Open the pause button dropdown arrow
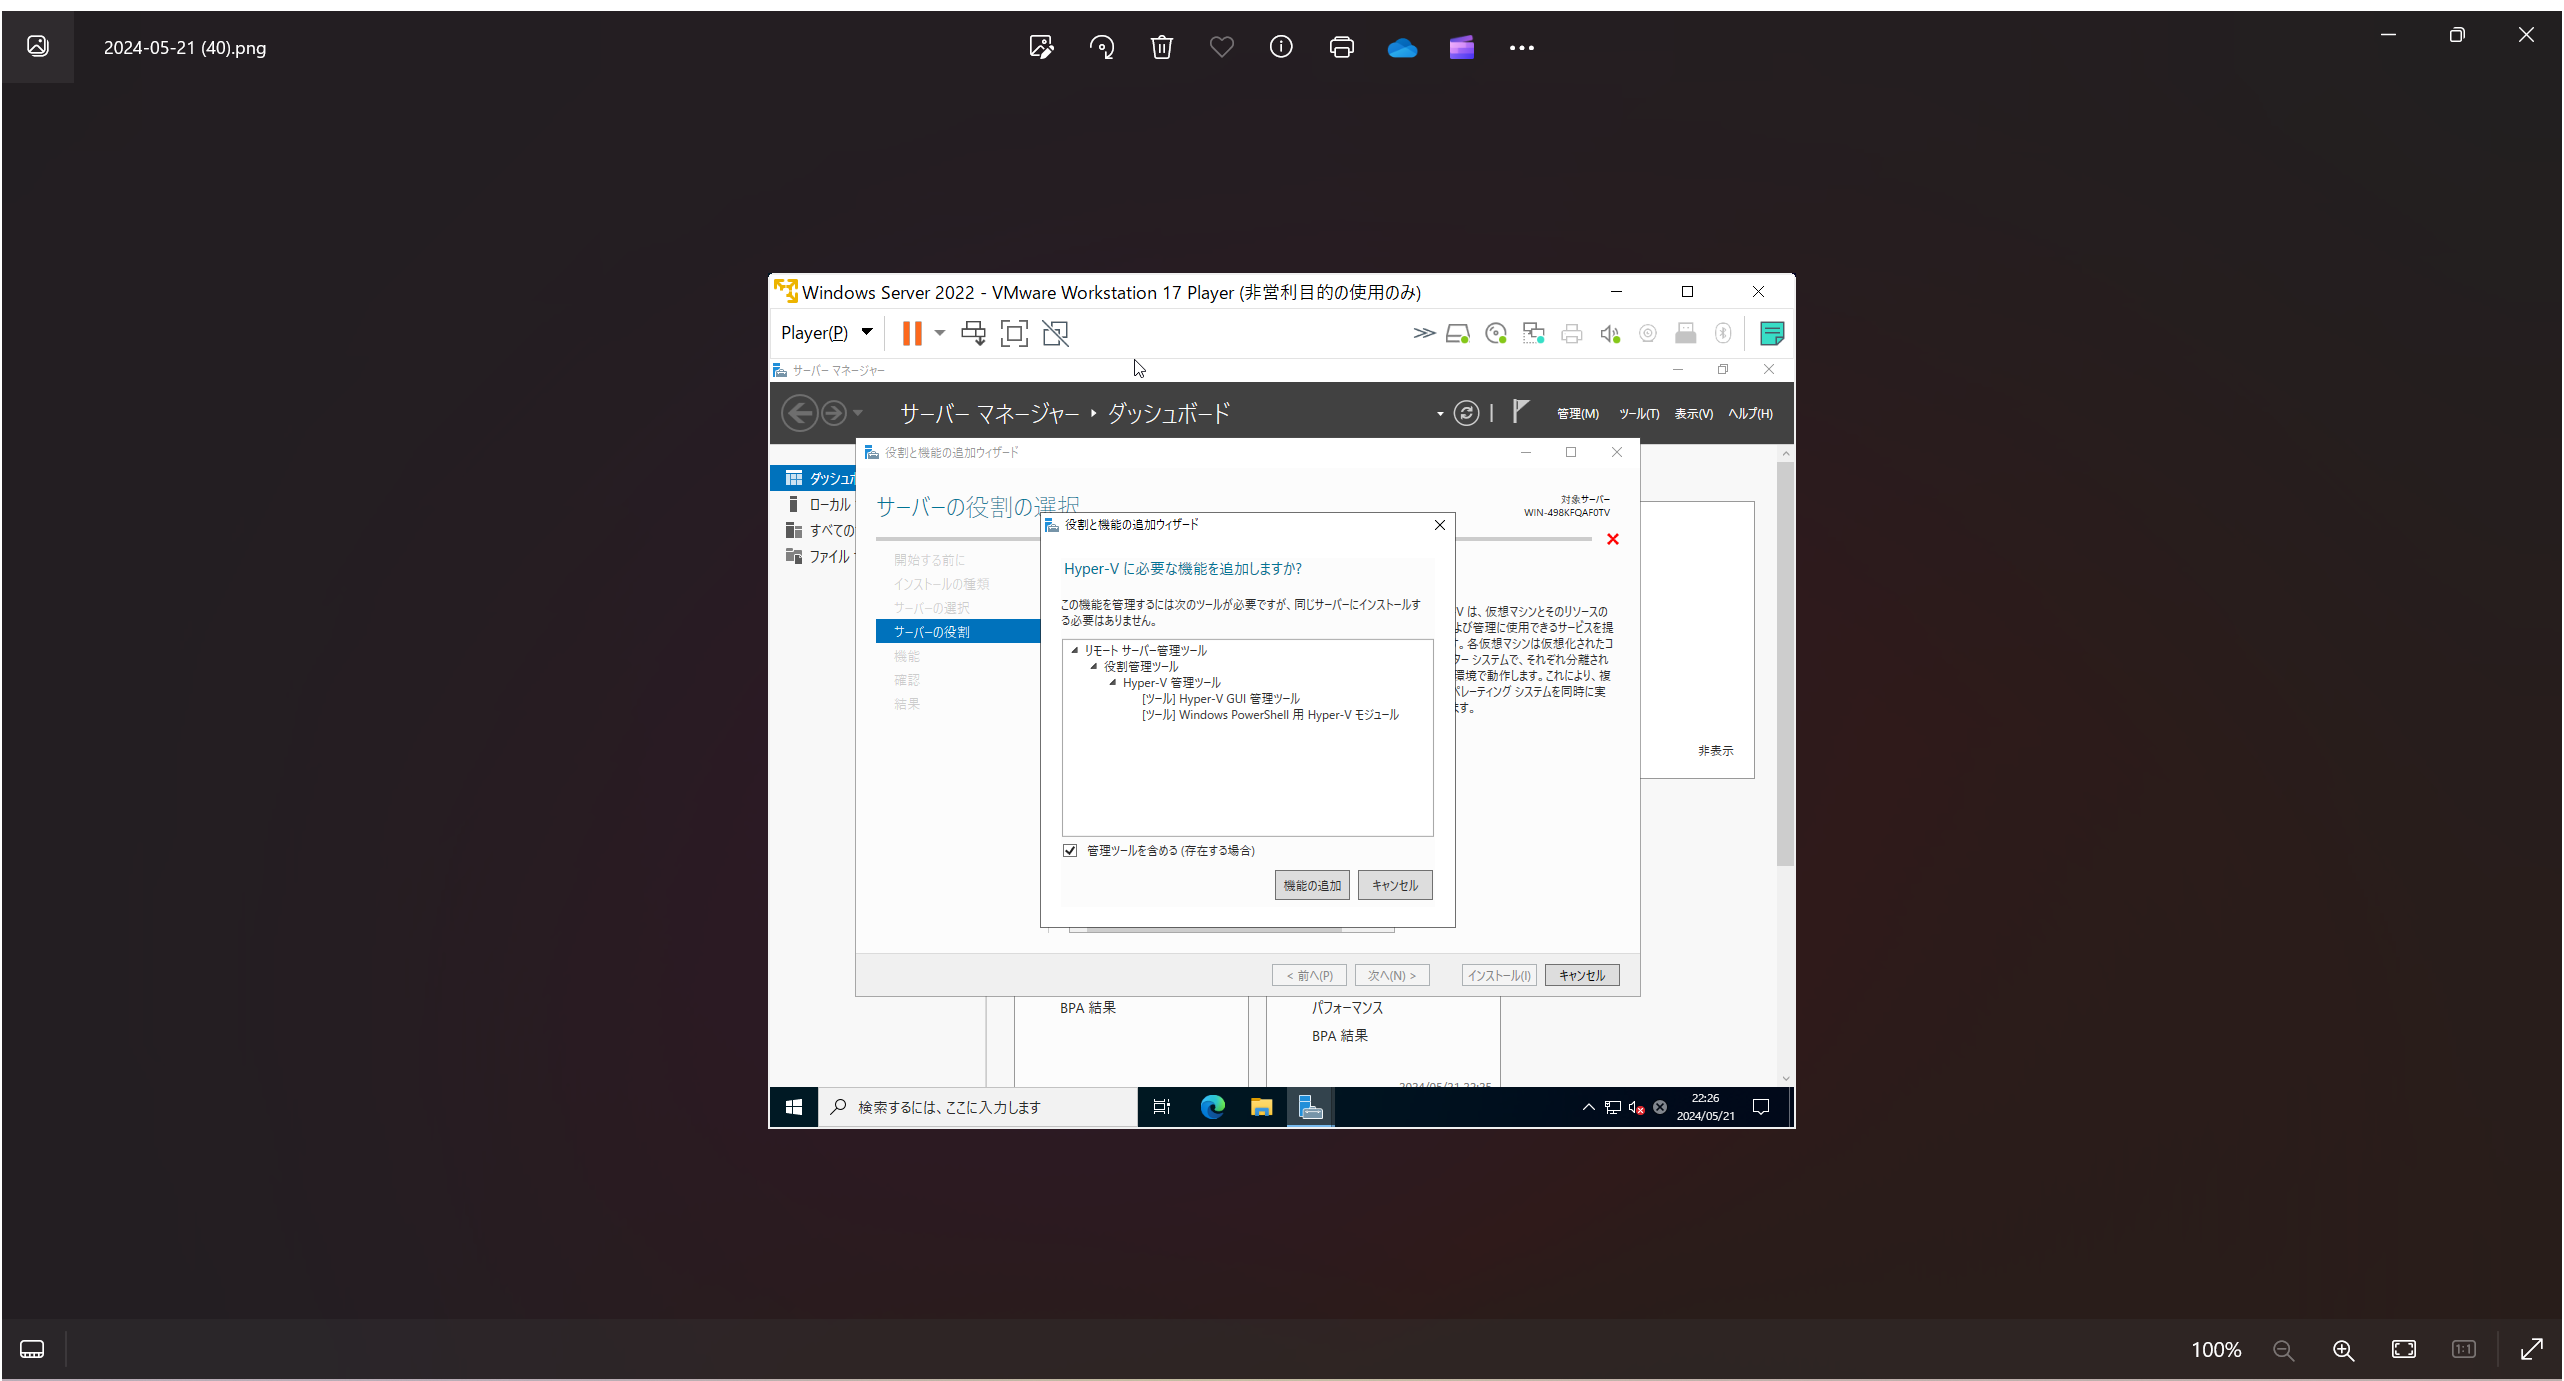2564x1381 pixels. point(938,333)
